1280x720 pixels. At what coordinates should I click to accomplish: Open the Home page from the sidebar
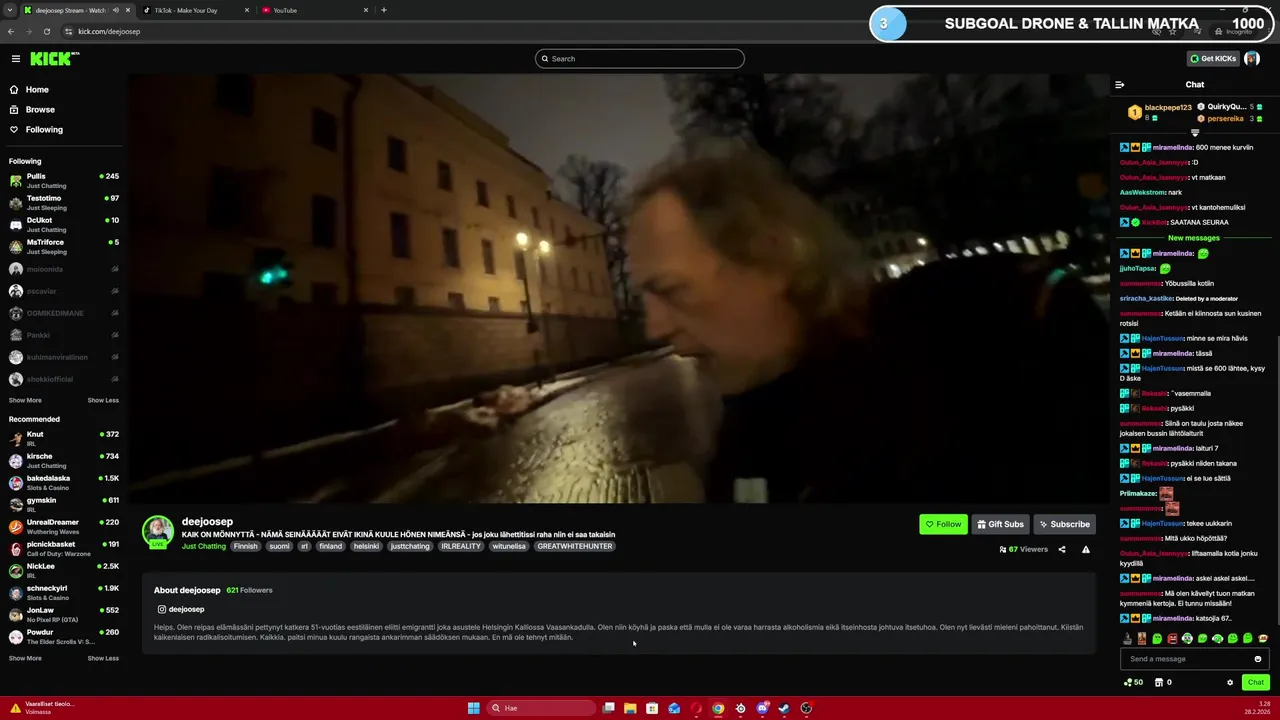click(x=37, y=90)
